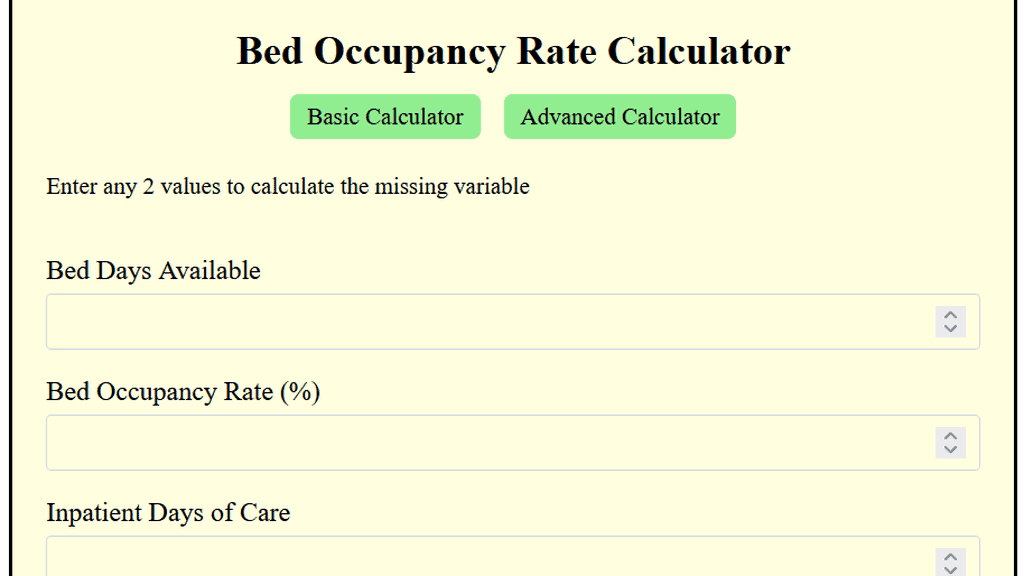Click the Bed Occupancy Rate (%) label
The image size is (1024, 576).
[x=183, y=392]
